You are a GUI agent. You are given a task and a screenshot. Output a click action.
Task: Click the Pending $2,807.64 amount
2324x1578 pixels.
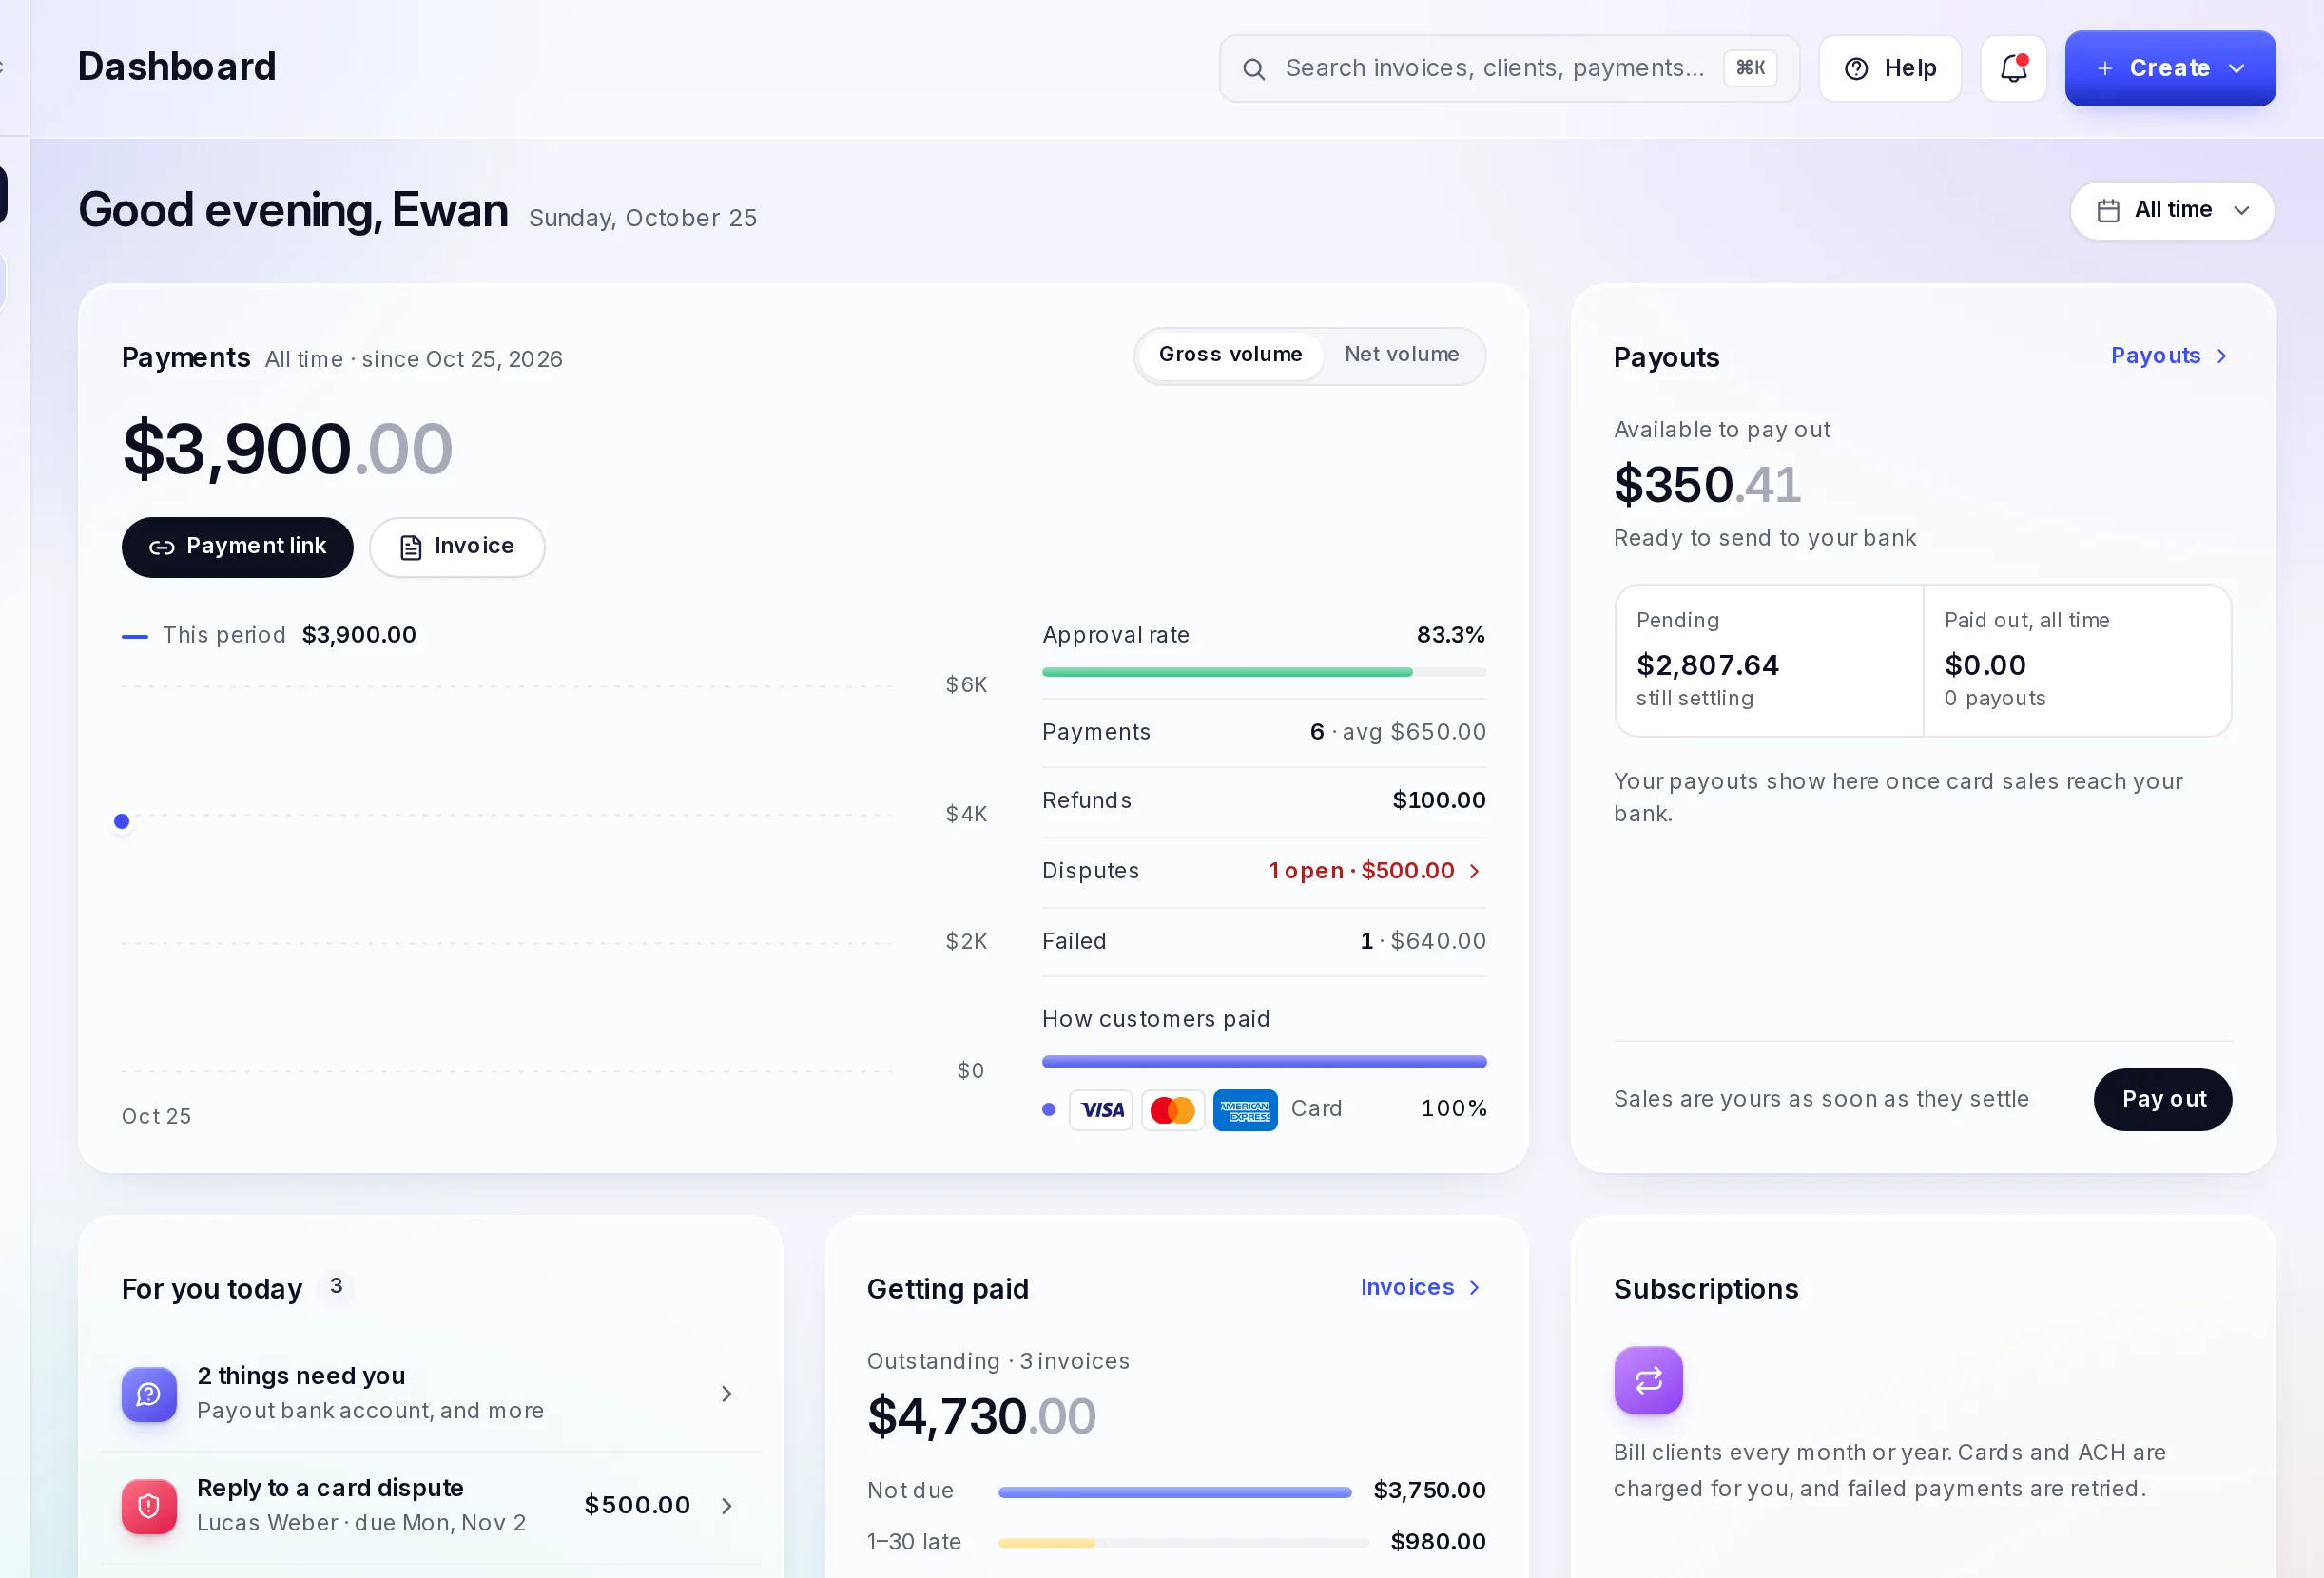[x=1707, y=664]
